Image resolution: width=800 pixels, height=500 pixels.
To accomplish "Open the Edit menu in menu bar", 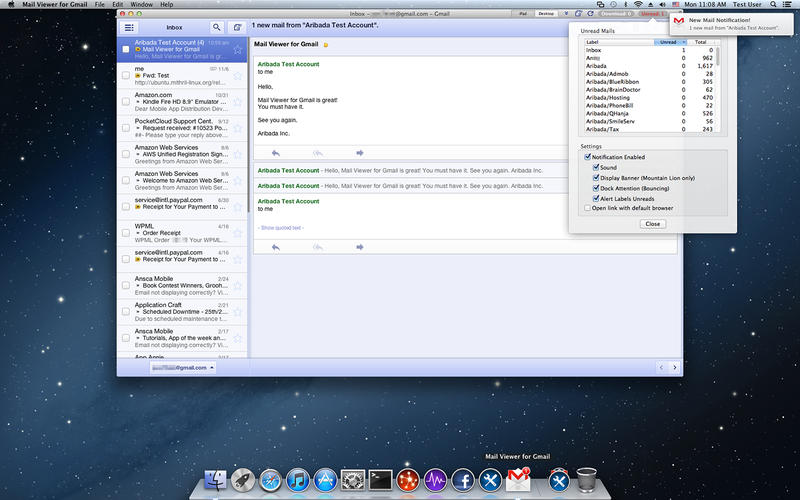I will [117, 5].
